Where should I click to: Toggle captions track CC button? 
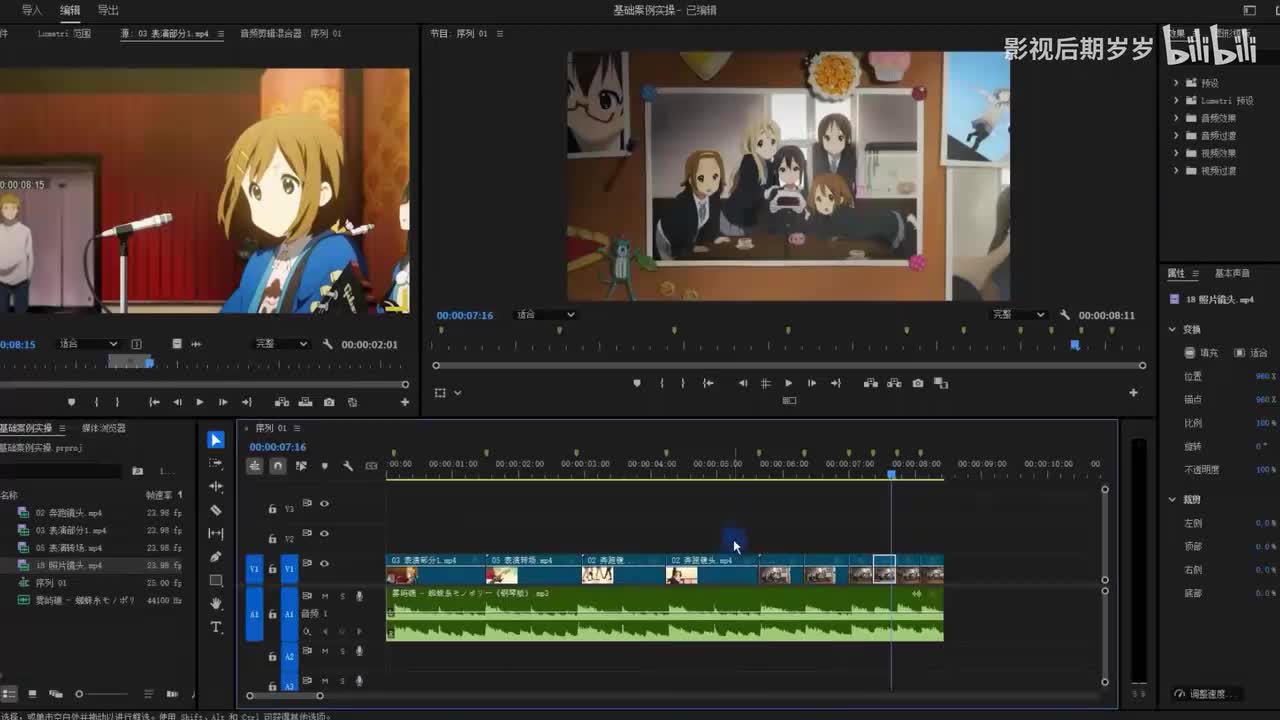pyautogui.click(x=371, y=466)
